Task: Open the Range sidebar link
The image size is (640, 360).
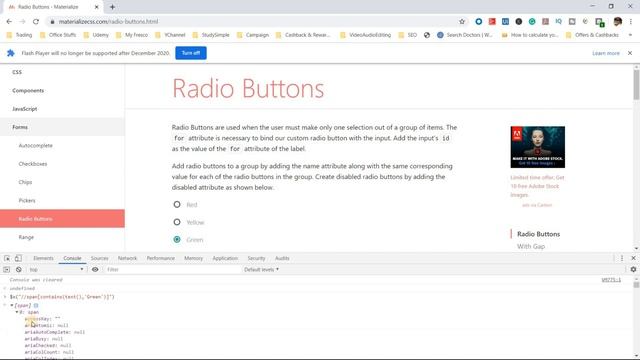Action: [26, 237]
